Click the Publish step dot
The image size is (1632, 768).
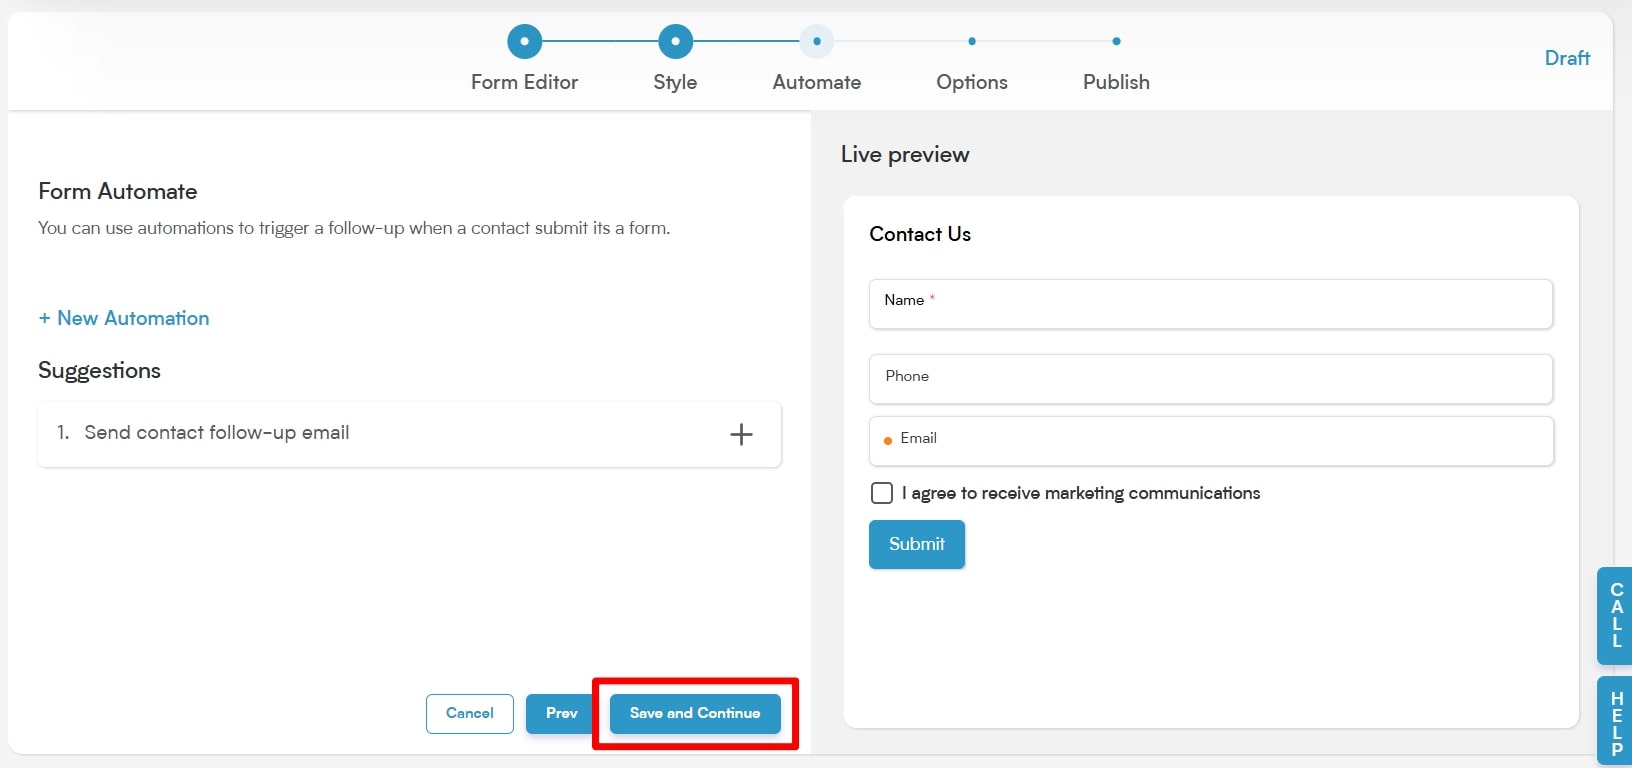1116,41
